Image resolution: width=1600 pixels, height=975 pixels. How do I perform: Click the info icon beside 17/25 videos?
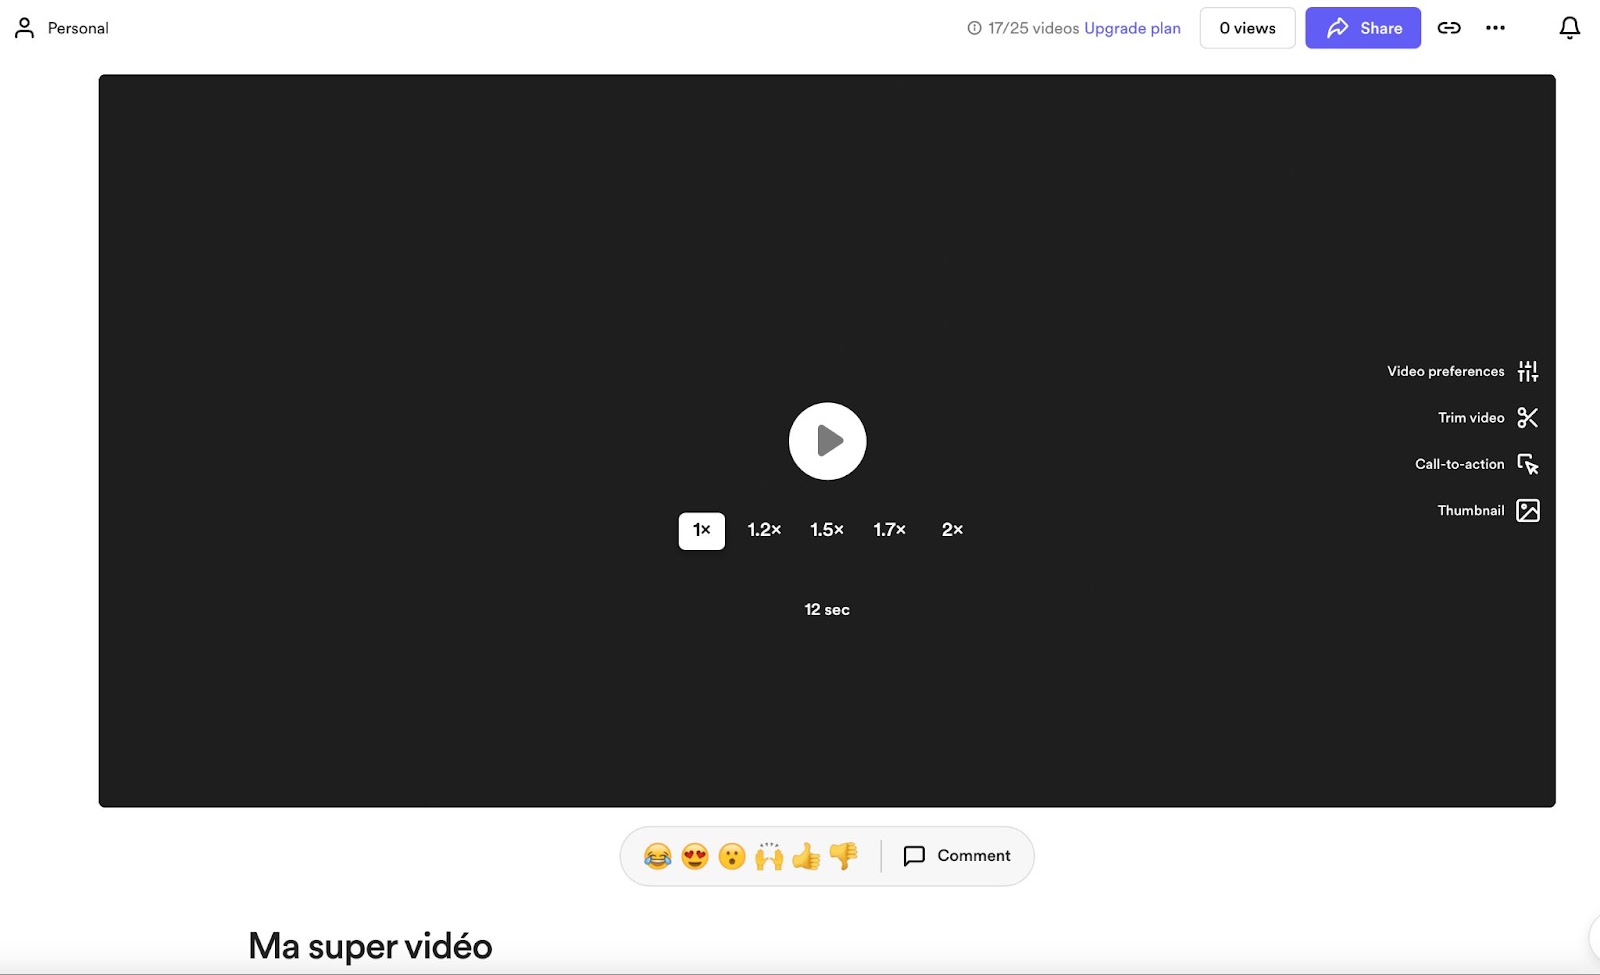[x=974, y=28]
